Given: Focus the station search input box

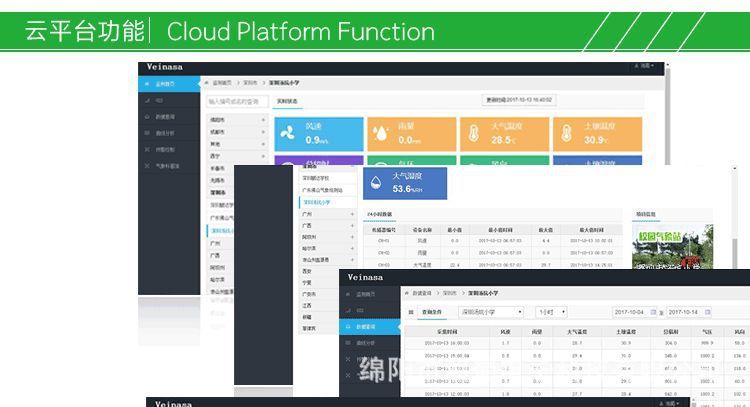Looking at the screenshot, I should [237, 101].
